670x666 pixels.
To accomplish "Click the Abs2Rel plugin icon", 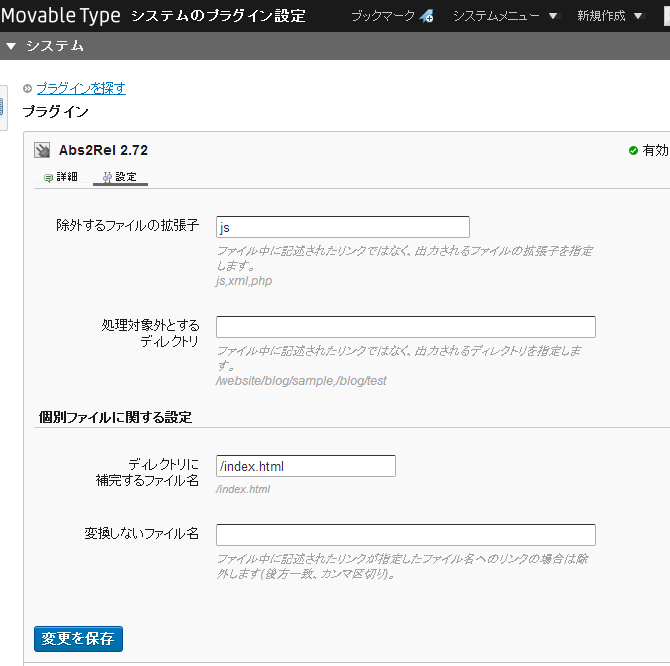I will tap(42, 150).
